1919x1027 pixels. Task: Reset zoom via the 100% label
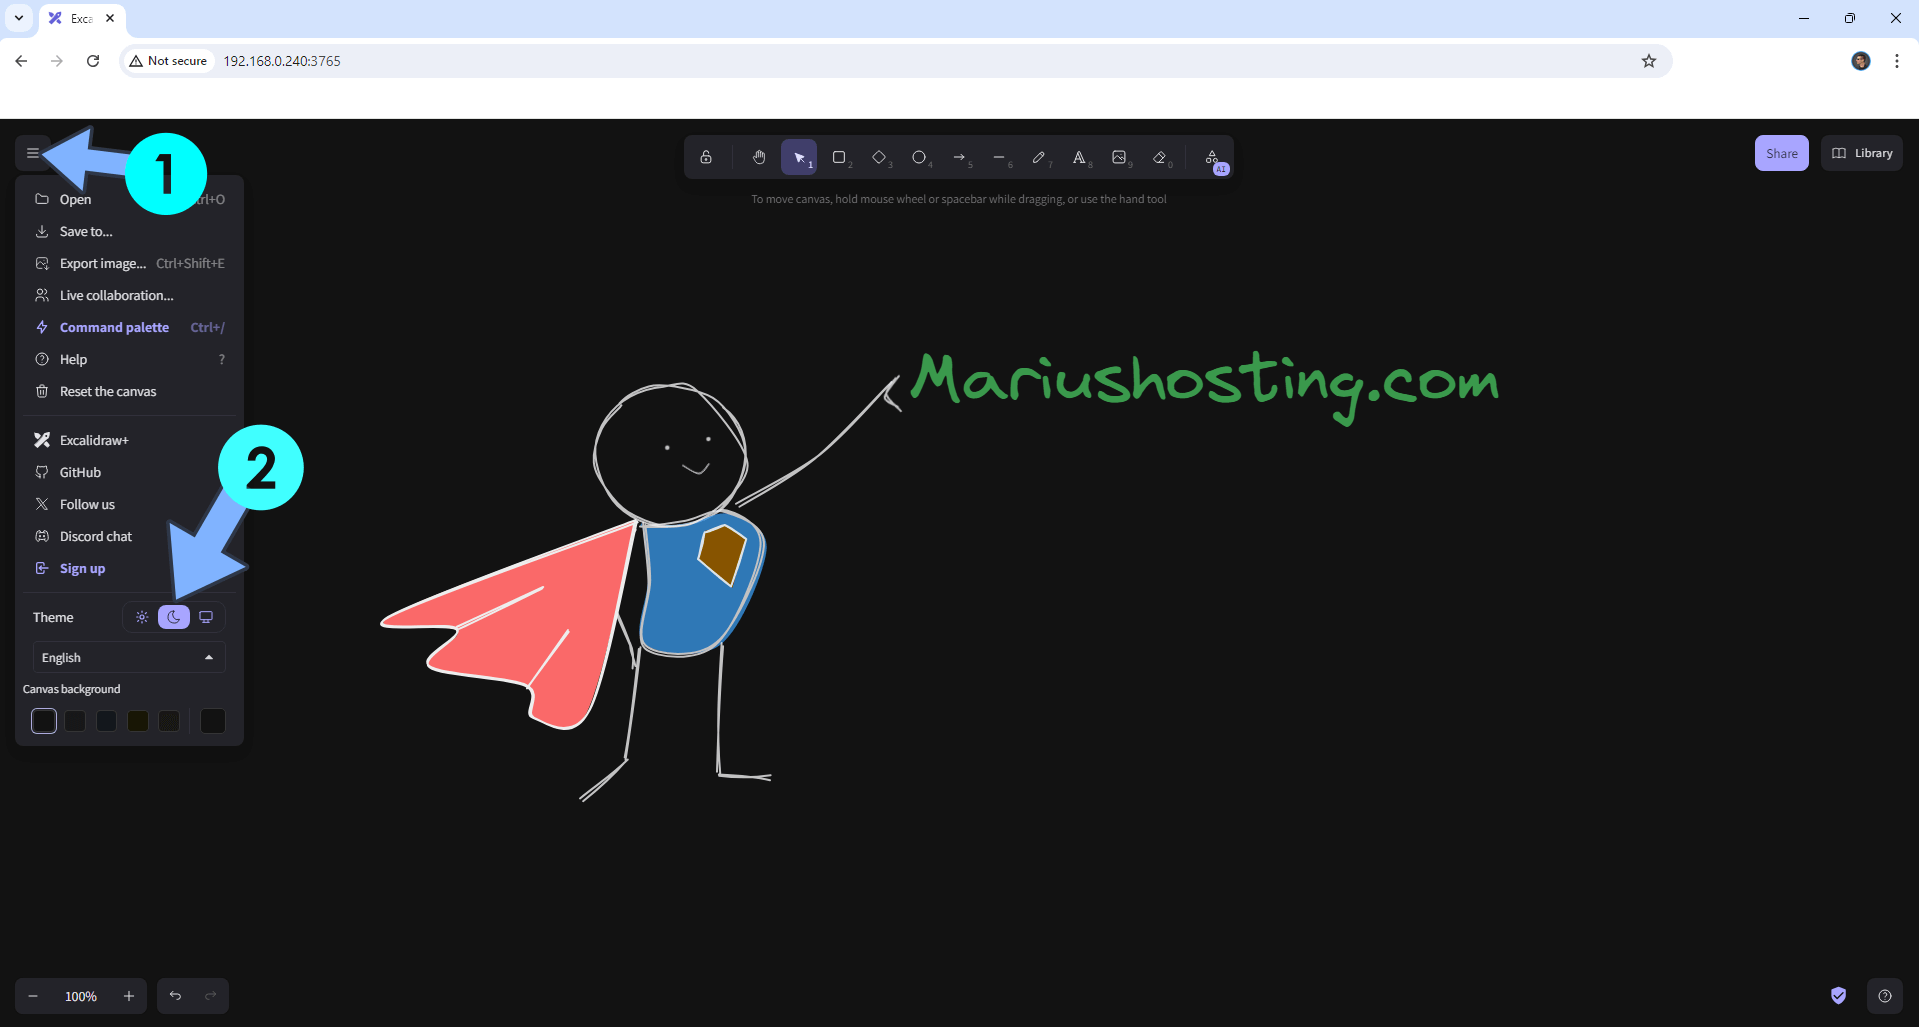(x=81, y=996)
